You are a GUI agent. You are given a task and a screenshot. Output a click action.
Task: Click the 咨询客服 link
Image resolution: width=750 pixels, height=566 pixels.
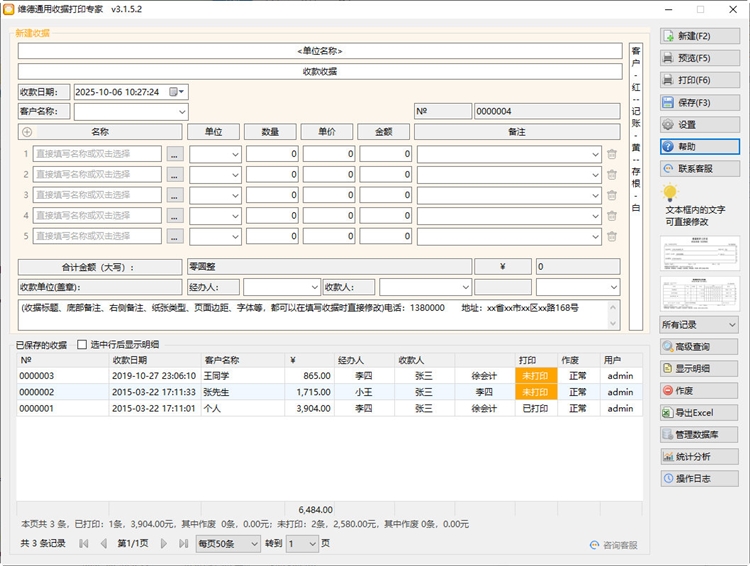(613, 545)
